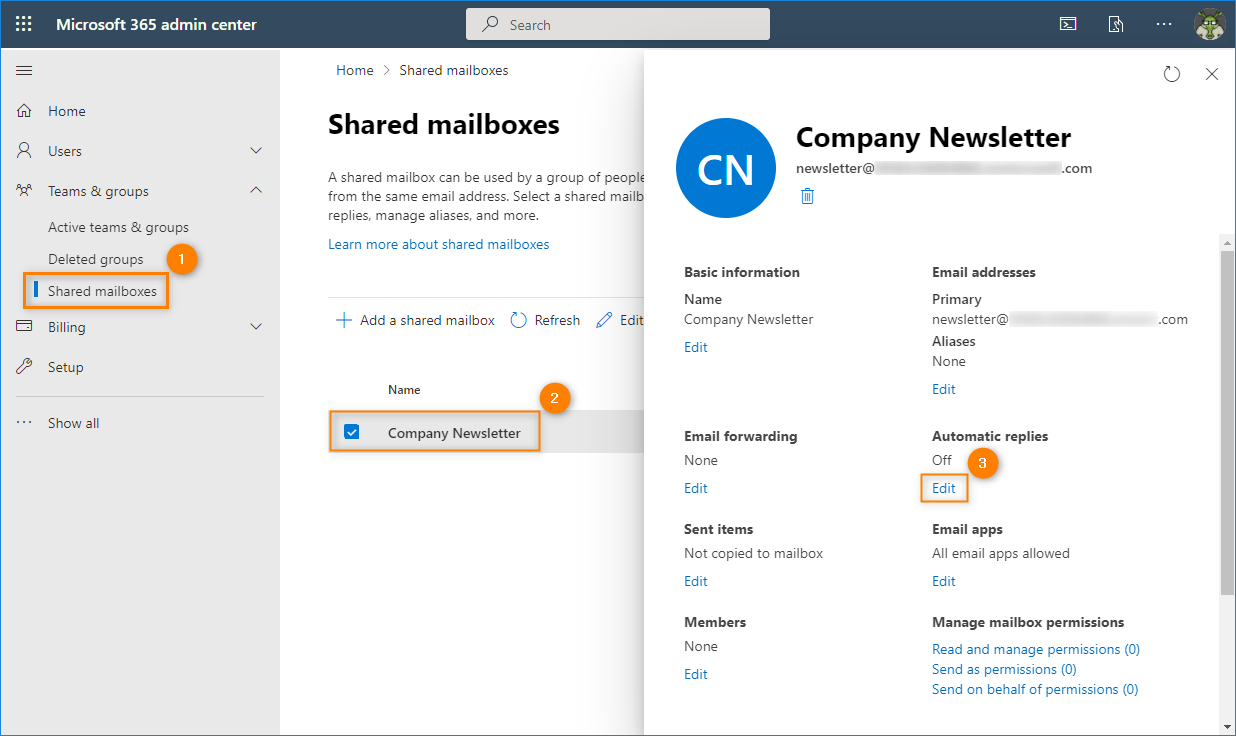This screenshot has width=1236, height=736.
Task: Edit the Email addresses aliases
Action: coord(944,389)
